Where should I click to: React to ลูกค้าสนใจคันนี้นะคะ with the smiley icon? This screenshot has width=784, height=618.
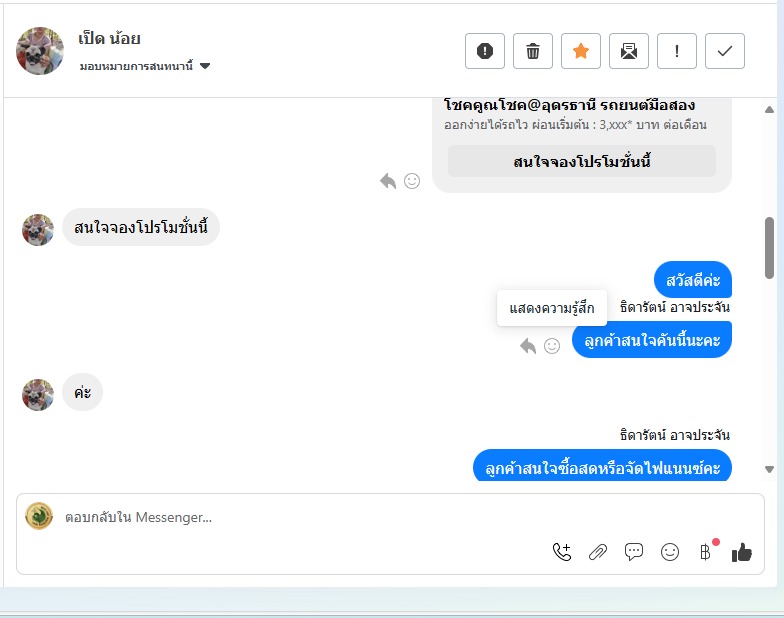552,346
